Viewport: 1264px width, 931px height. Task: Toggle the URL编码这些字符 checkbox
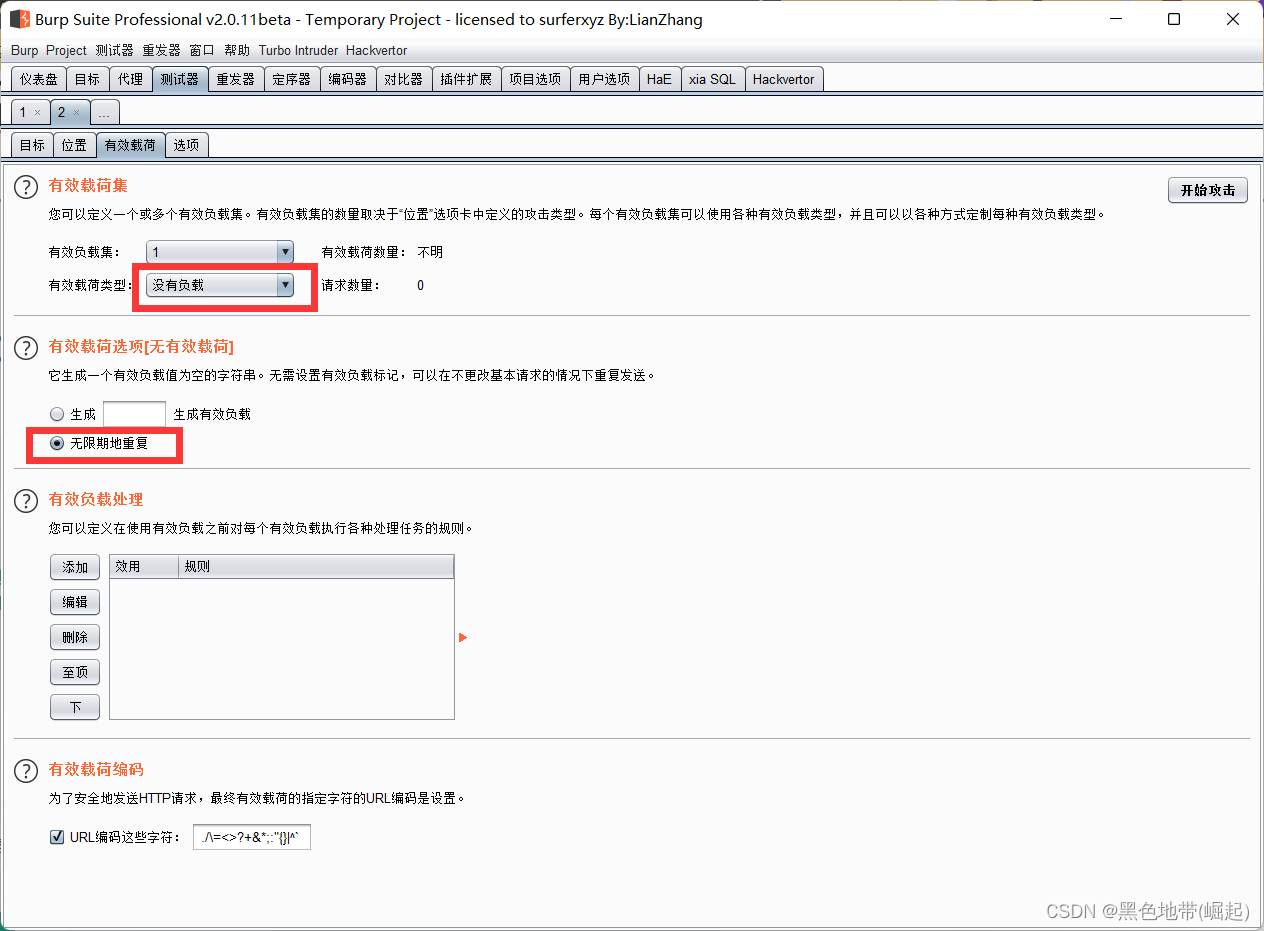pyautogui.click(x=57, y=837)
